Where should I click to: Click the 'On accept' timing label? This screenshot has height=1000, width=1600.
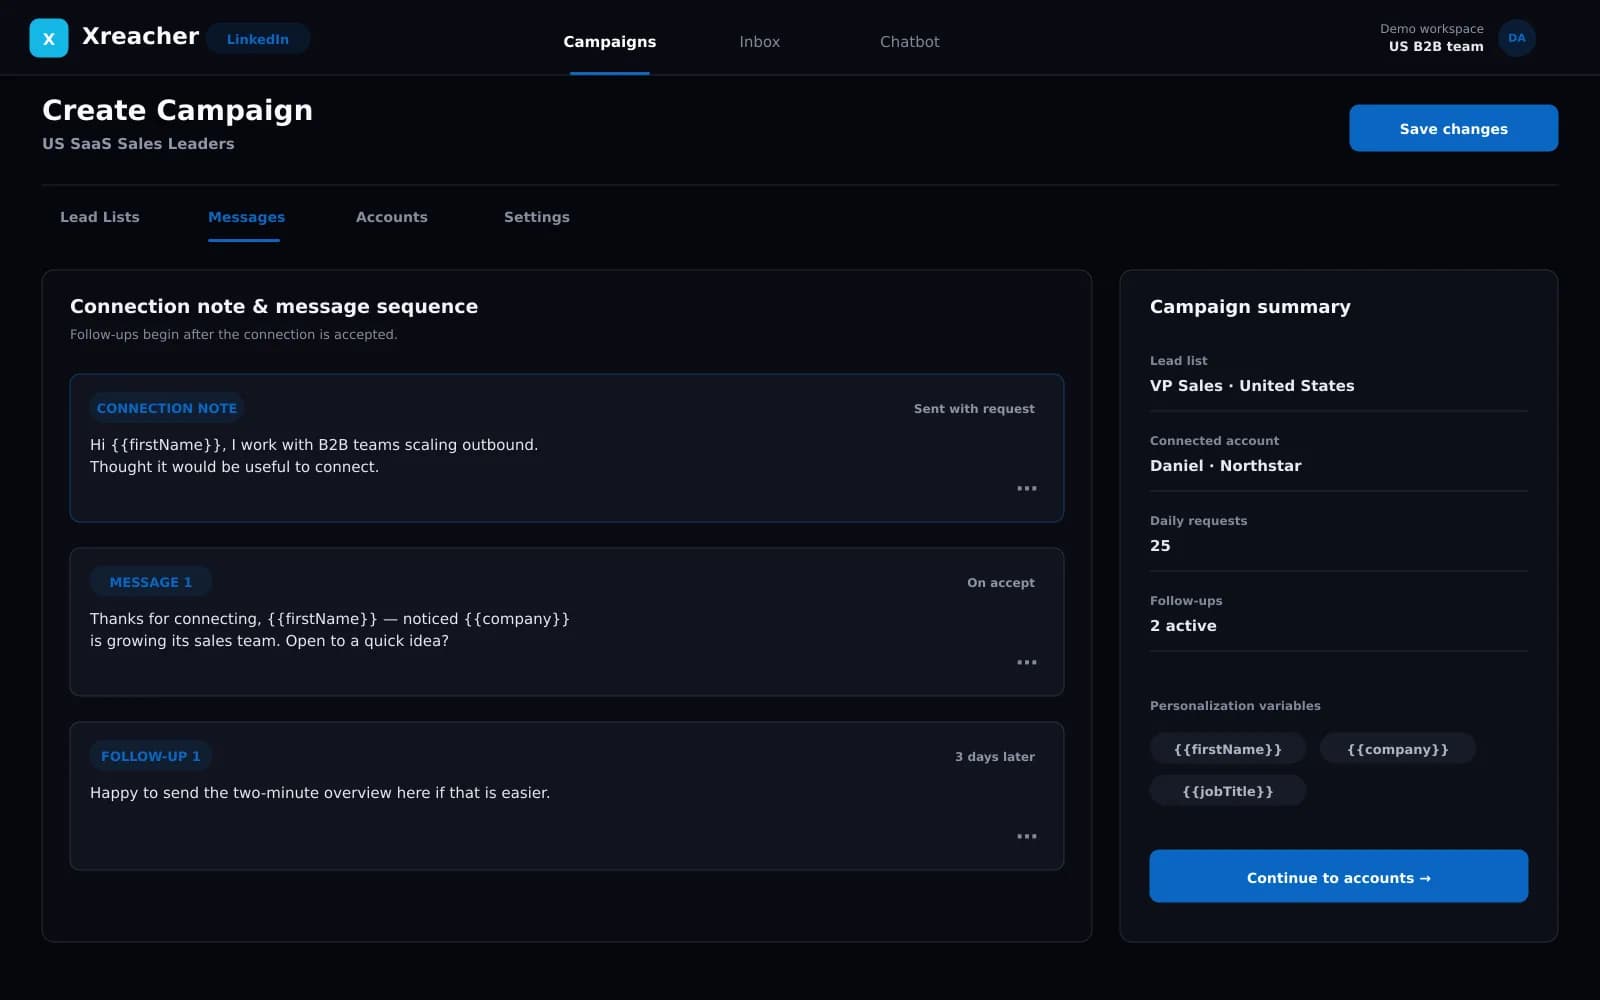pos(1001,583)
